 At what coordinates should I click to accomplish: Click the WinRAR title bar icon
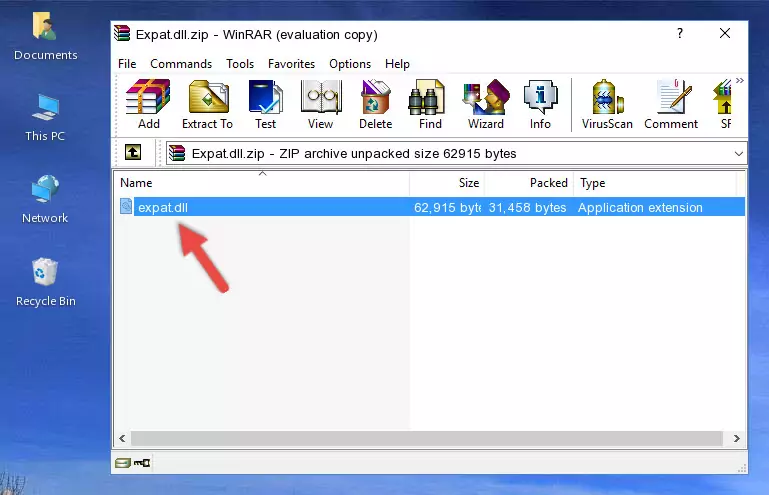tap(122, 33)
